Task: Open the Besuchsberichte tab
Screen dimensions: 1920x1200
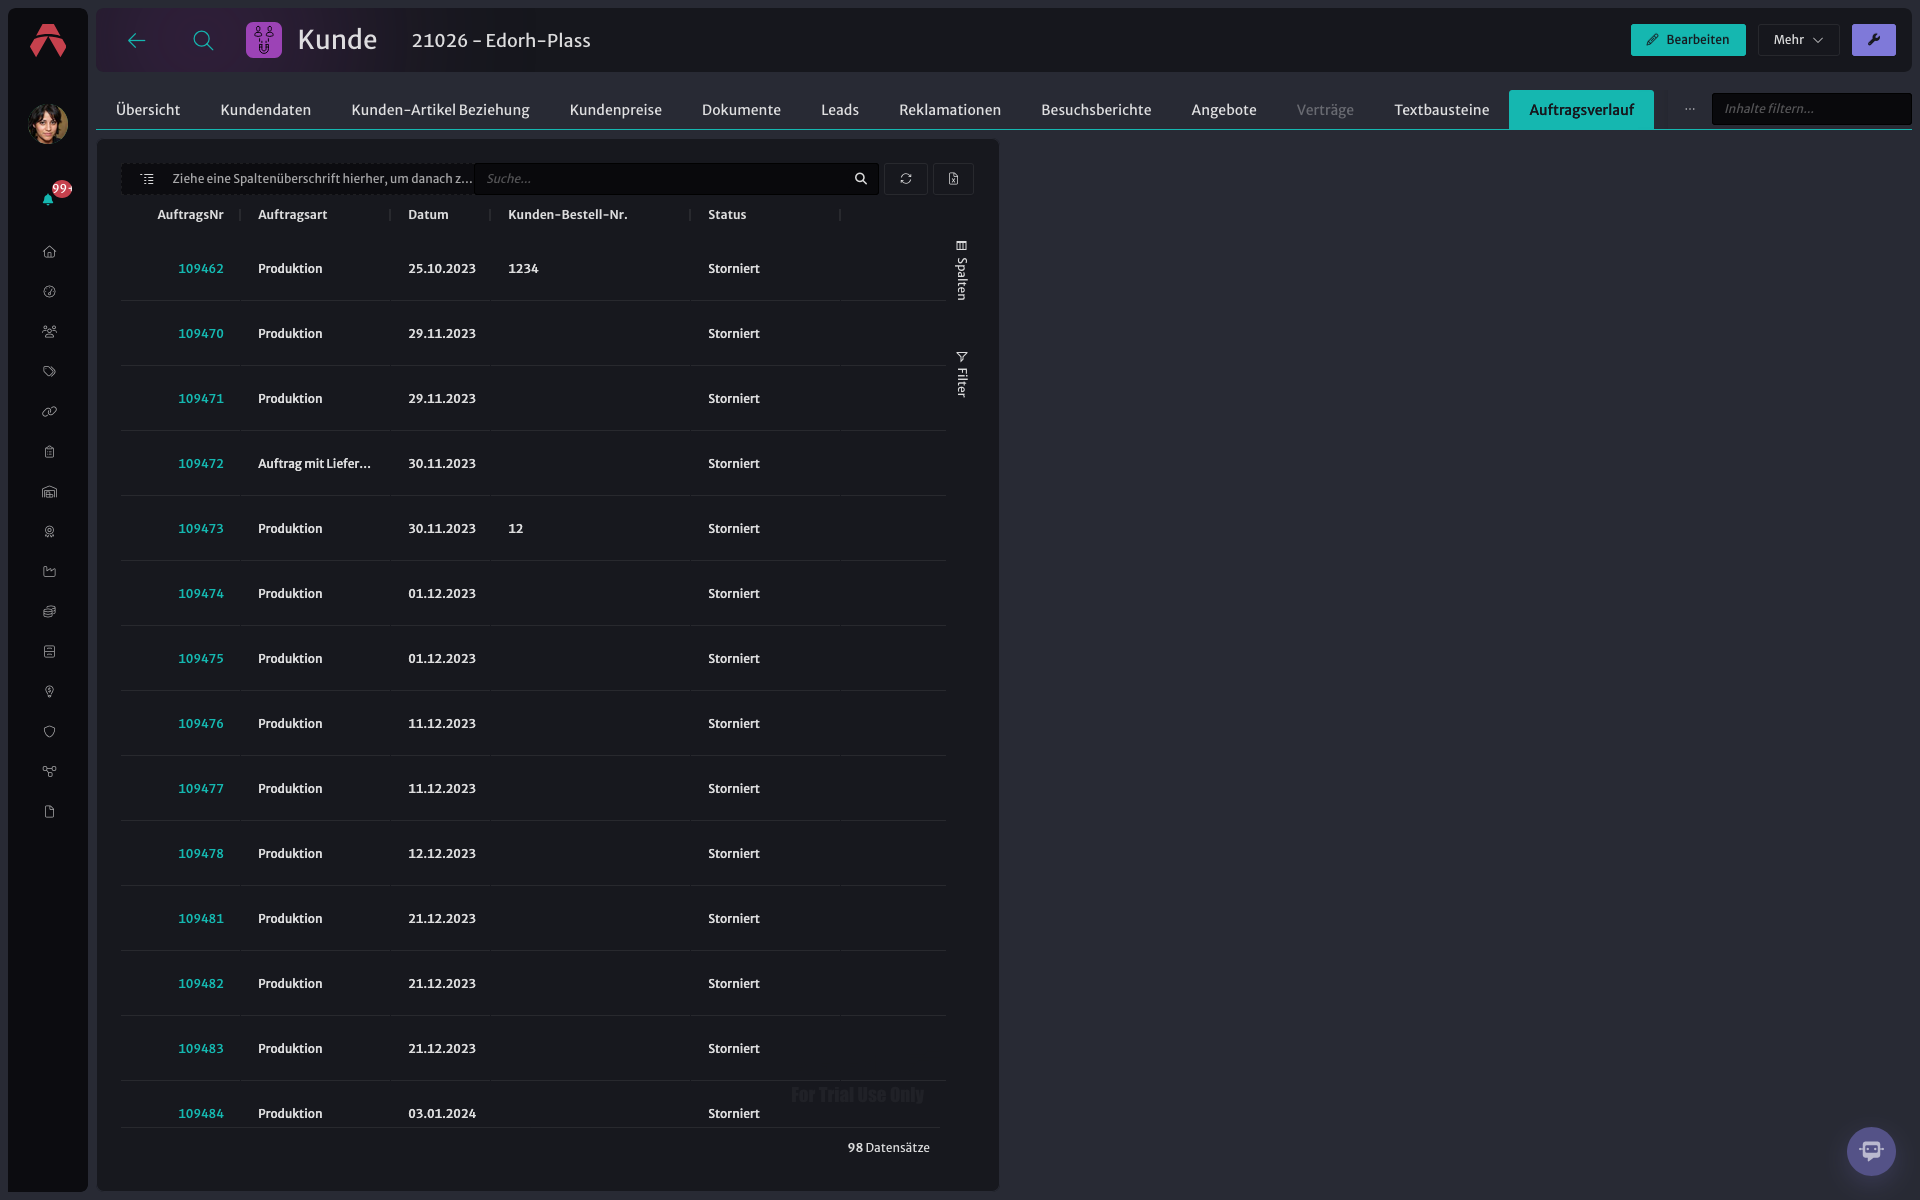Action: pos(1096,110)
